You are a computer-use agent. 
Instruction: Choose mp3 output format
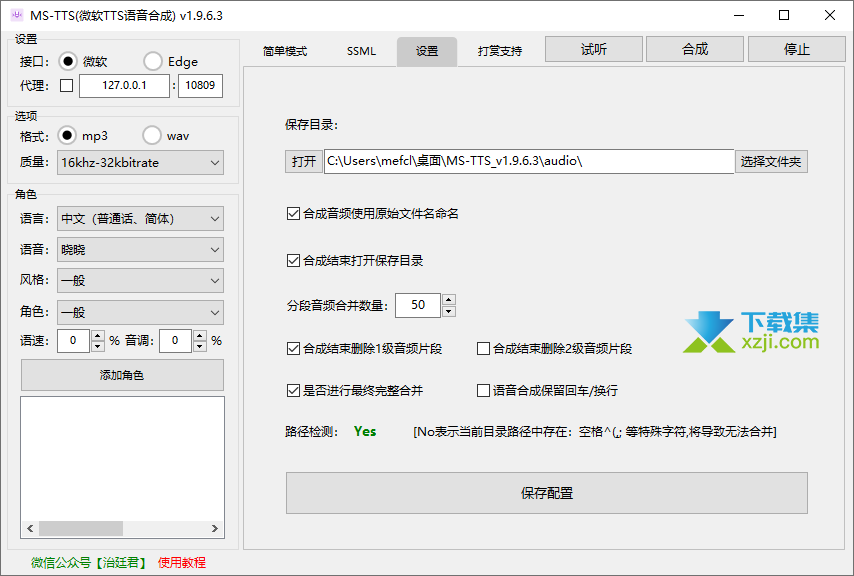click(x=67, y=135)
